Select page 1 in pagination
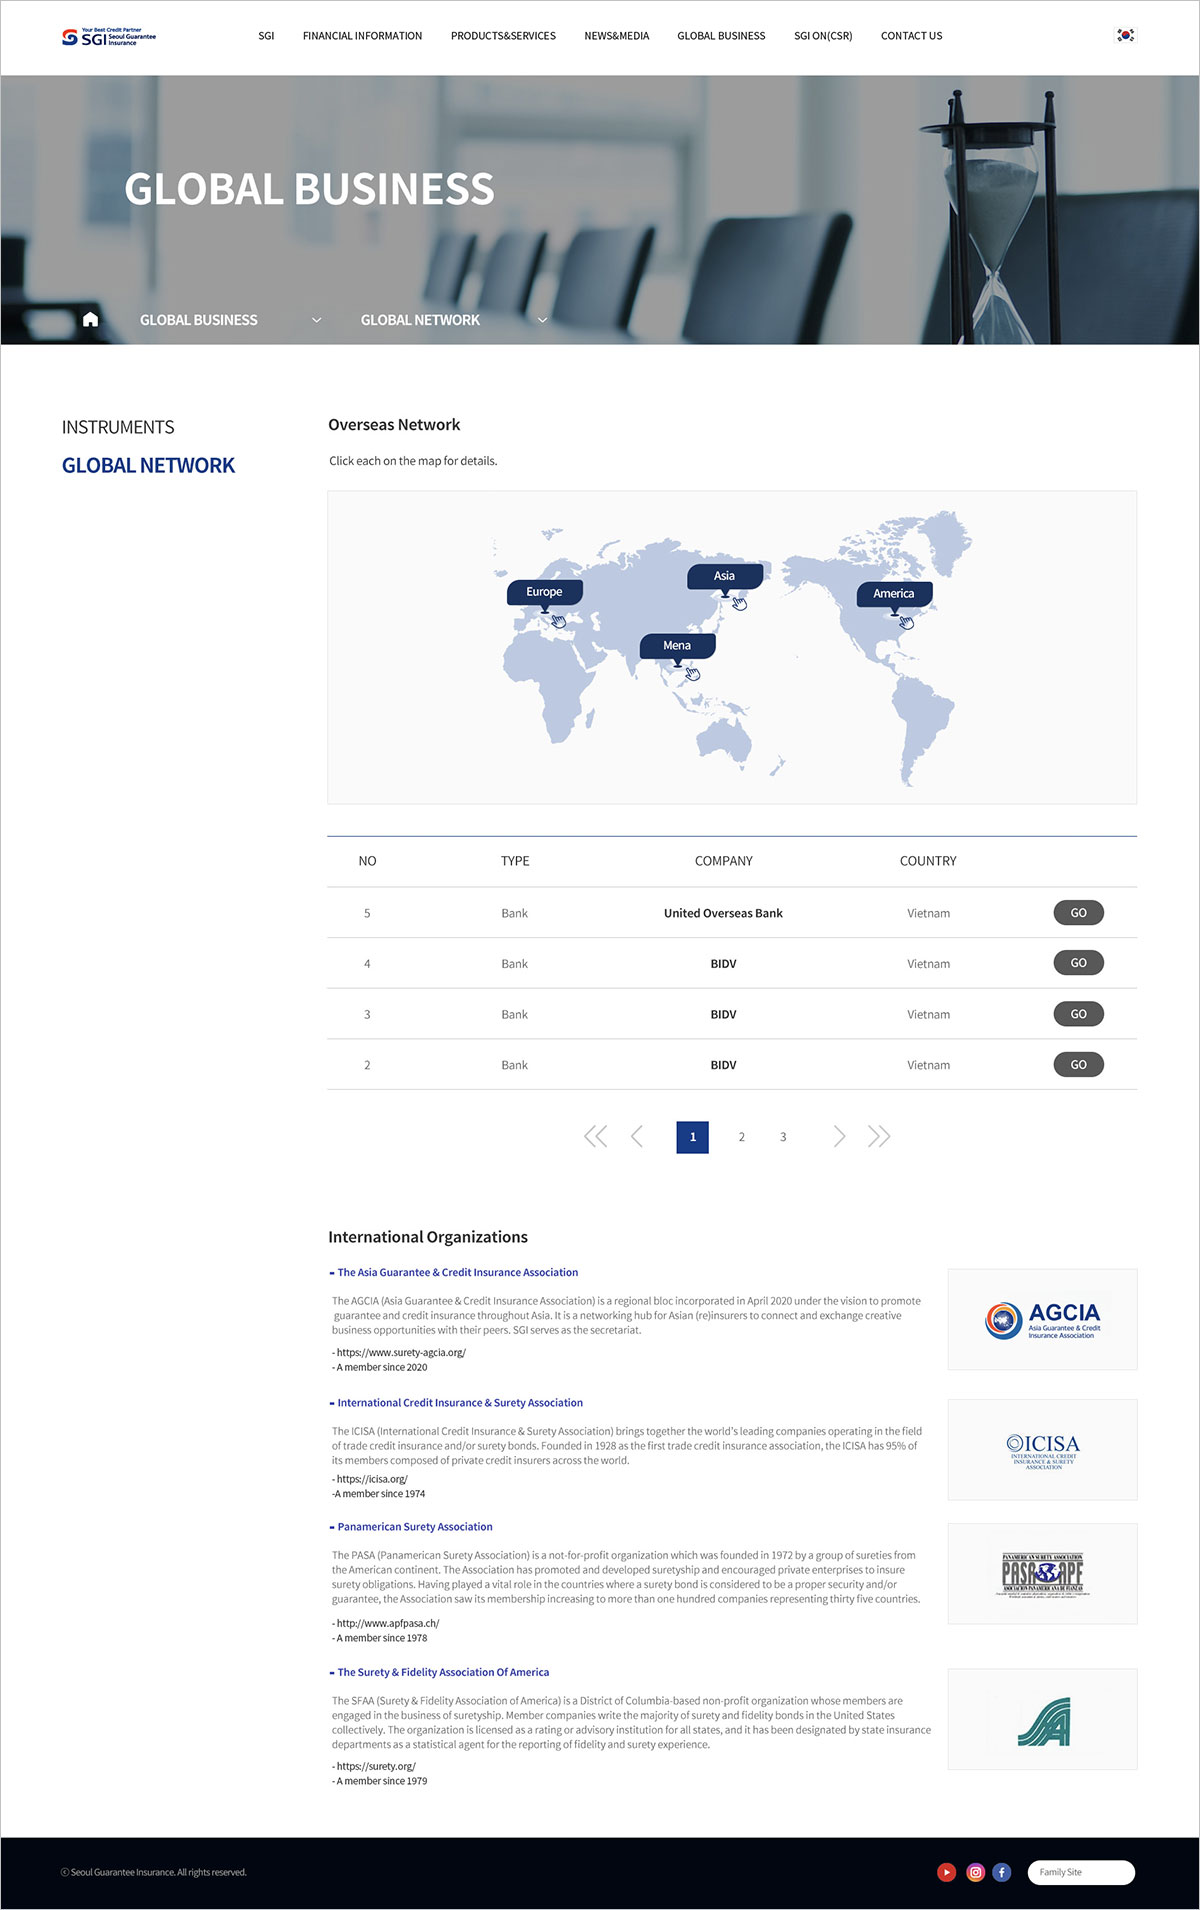 click(693, 1137)
